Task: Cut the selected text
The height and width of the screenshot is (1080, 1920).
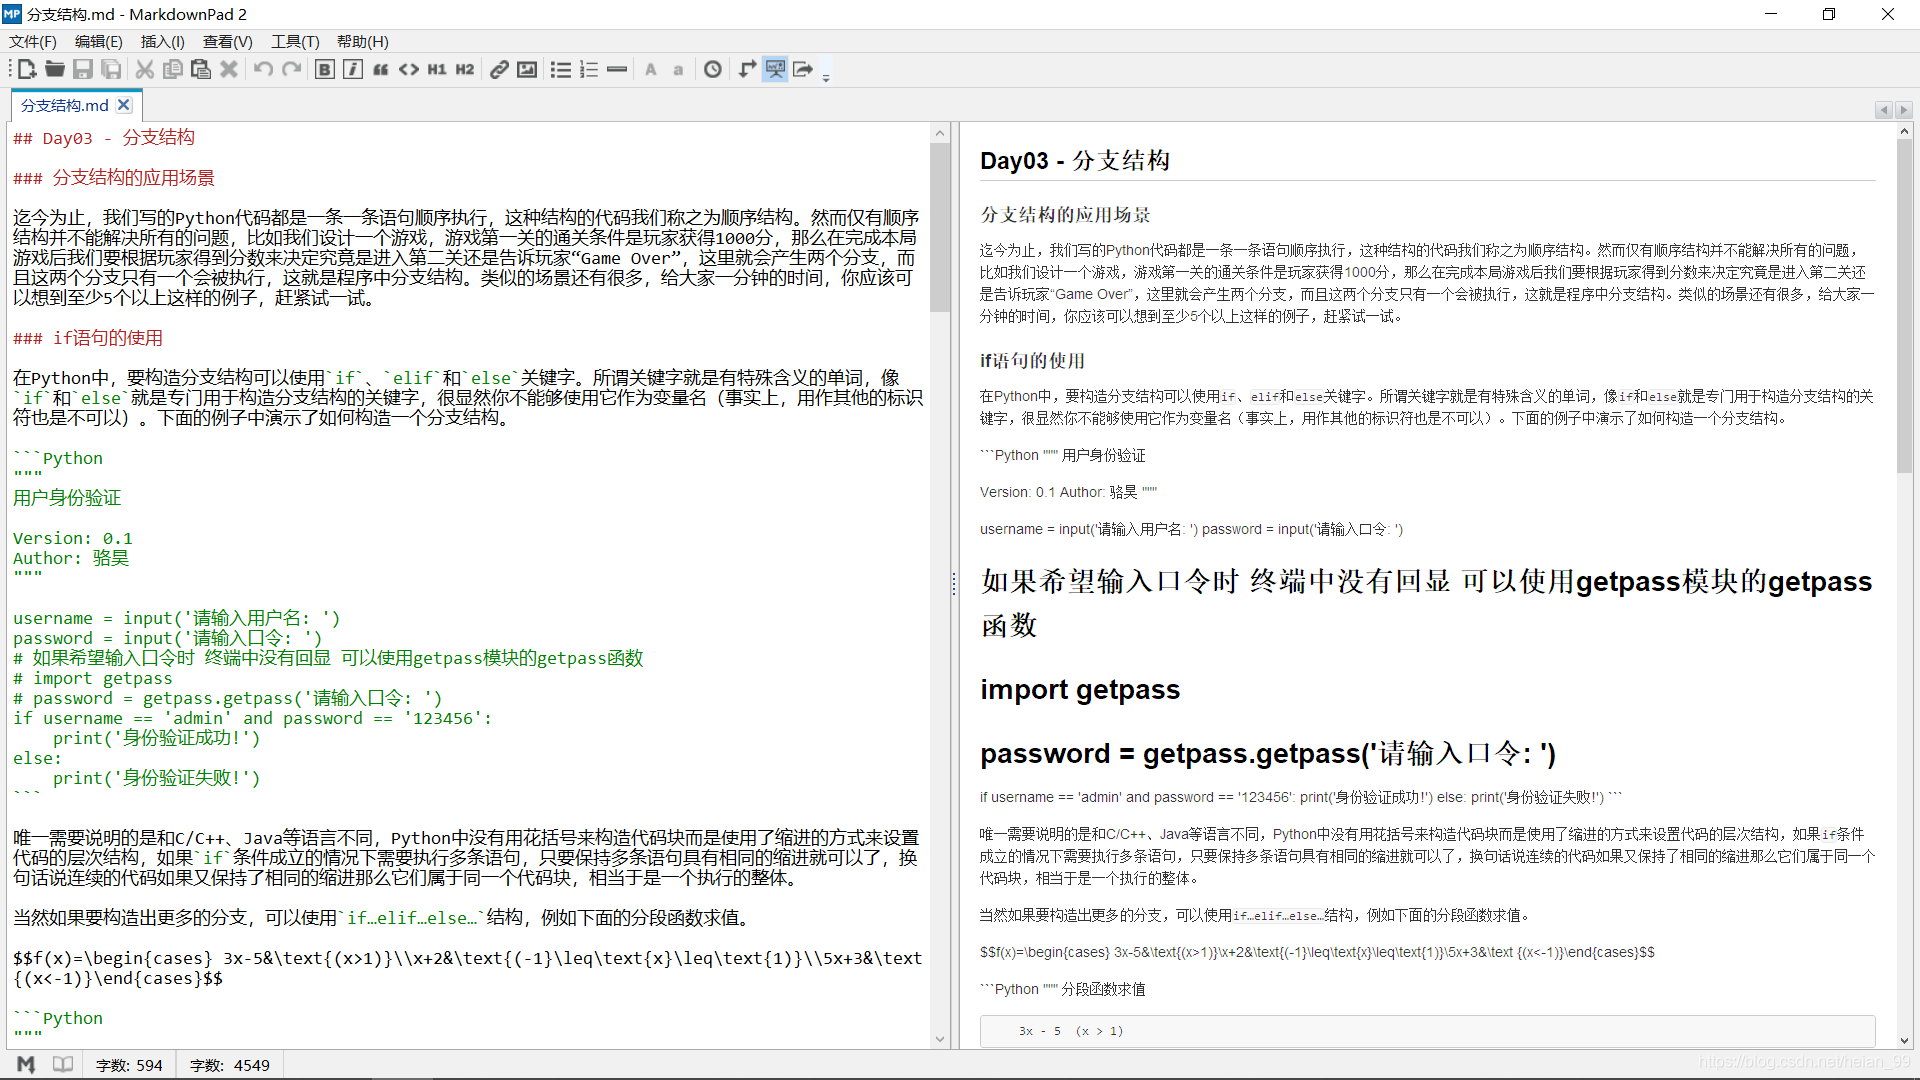Action: coord(145,69)
